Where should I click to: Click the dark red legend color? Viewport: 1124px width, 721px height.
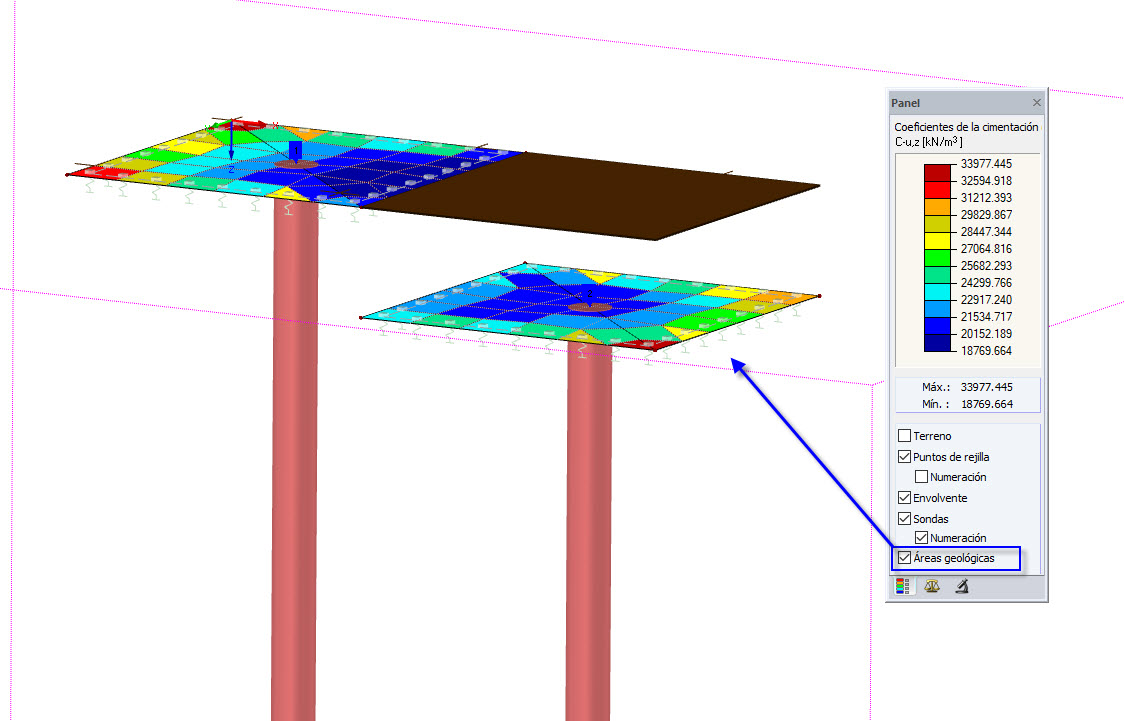pyautogui.click(x=937, y=173)
